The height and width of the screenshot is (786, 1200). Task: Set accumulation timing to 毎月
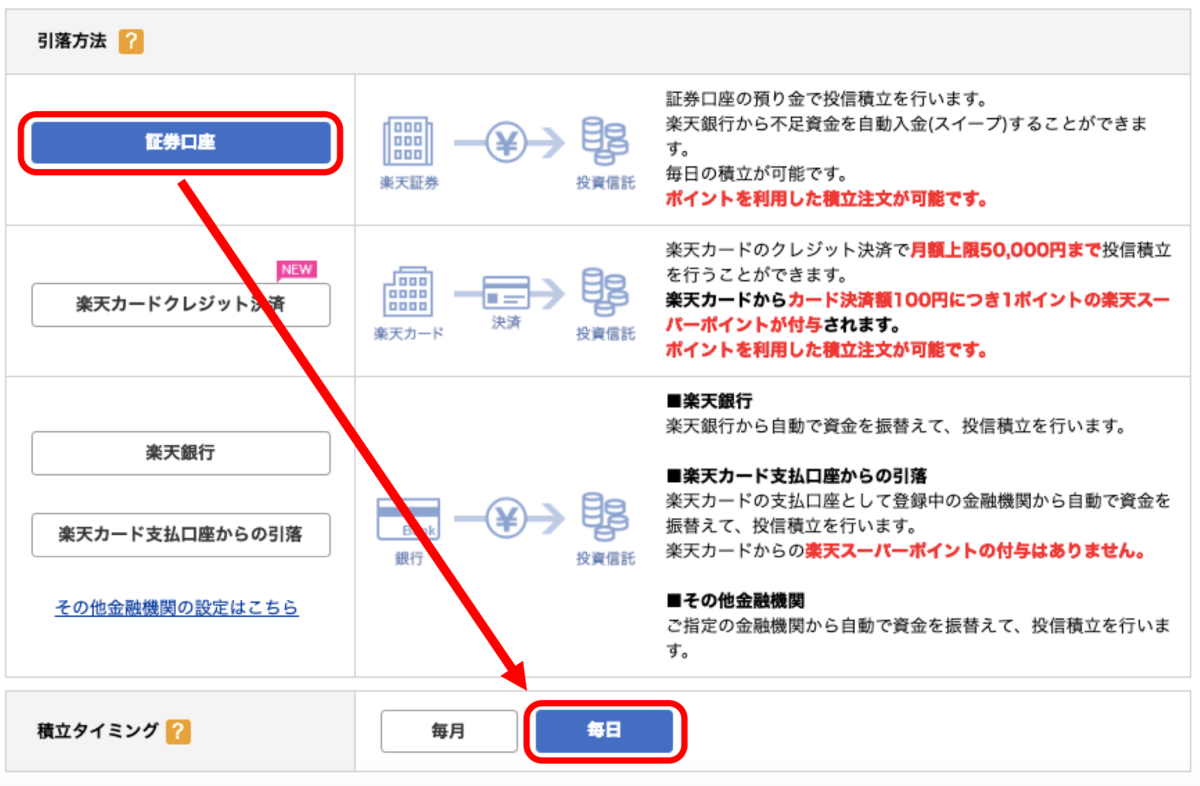(448, 731)
